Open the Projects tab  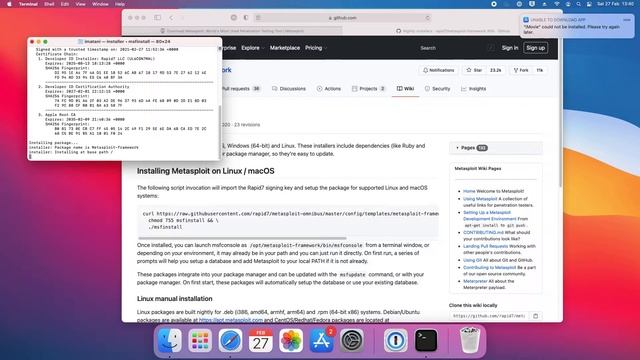coord(369,89)
